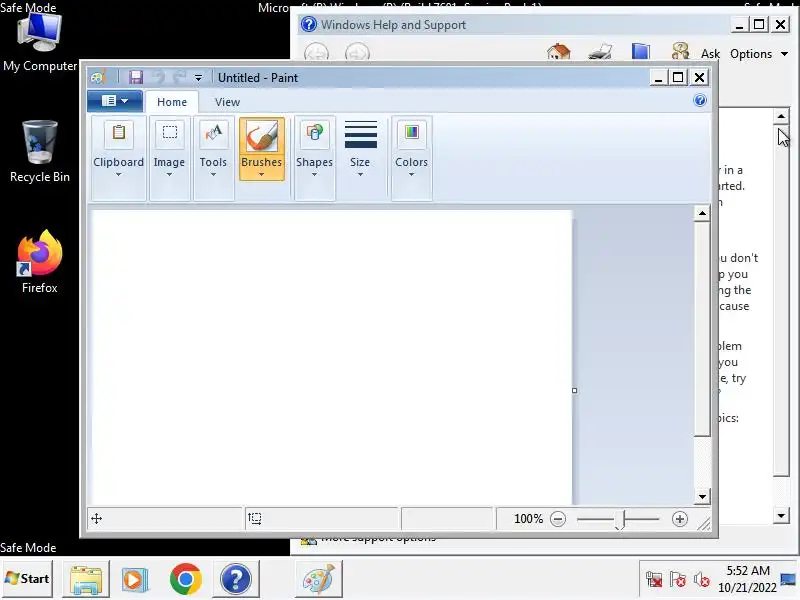
Task: Click the volume icon in system tray
Action: pos(702,580)
